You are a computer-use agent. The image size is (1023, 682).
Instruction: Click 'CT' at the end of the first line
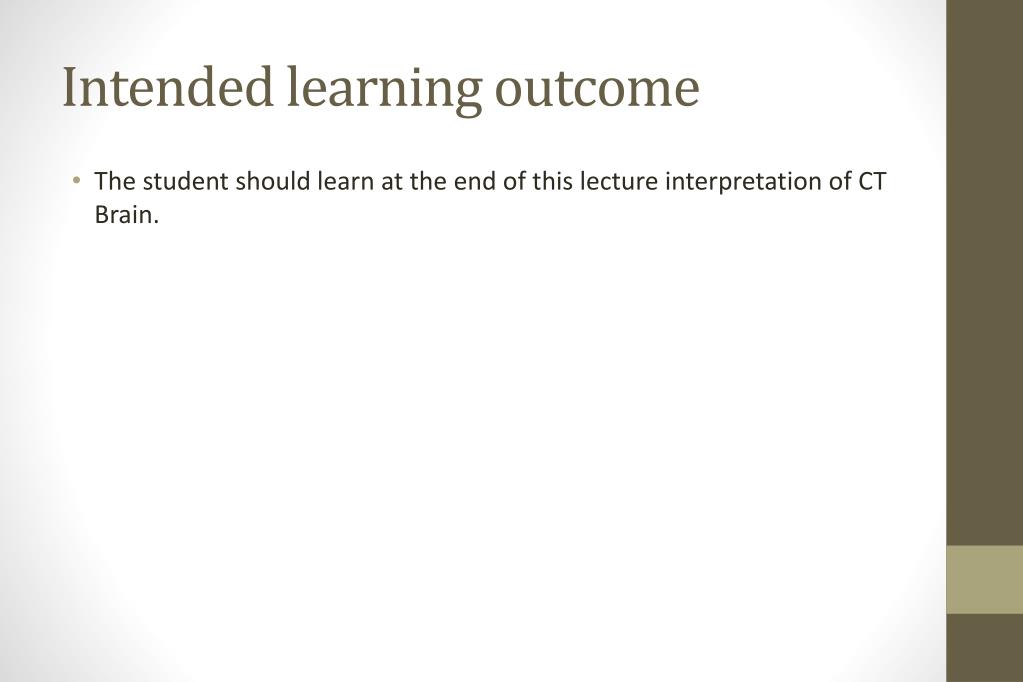coord(872,181)
